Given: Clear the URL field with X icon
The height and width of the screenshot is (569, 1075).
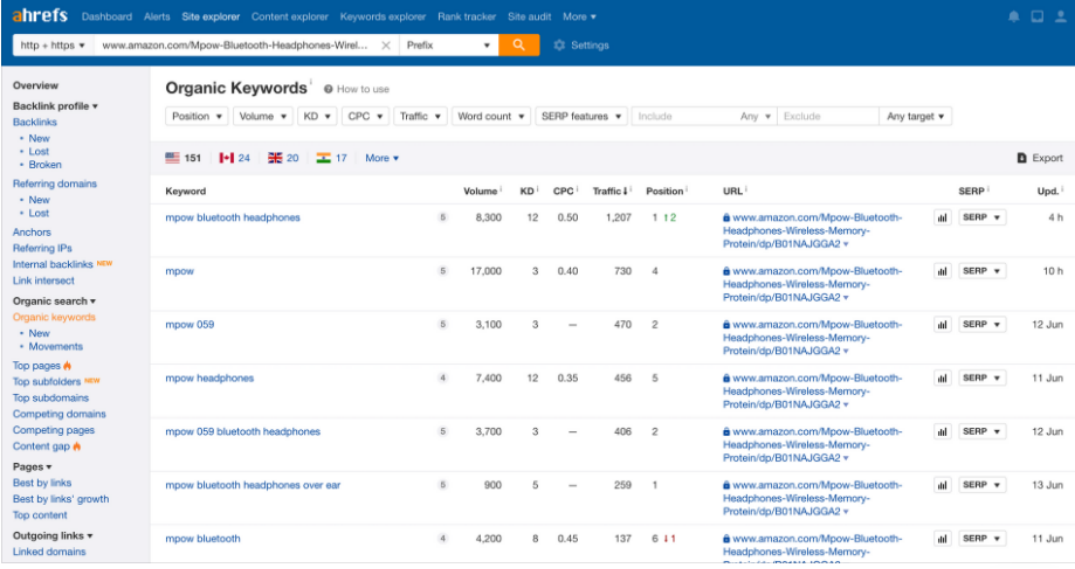Looking at the screenshot, I should tap(386, 45).
